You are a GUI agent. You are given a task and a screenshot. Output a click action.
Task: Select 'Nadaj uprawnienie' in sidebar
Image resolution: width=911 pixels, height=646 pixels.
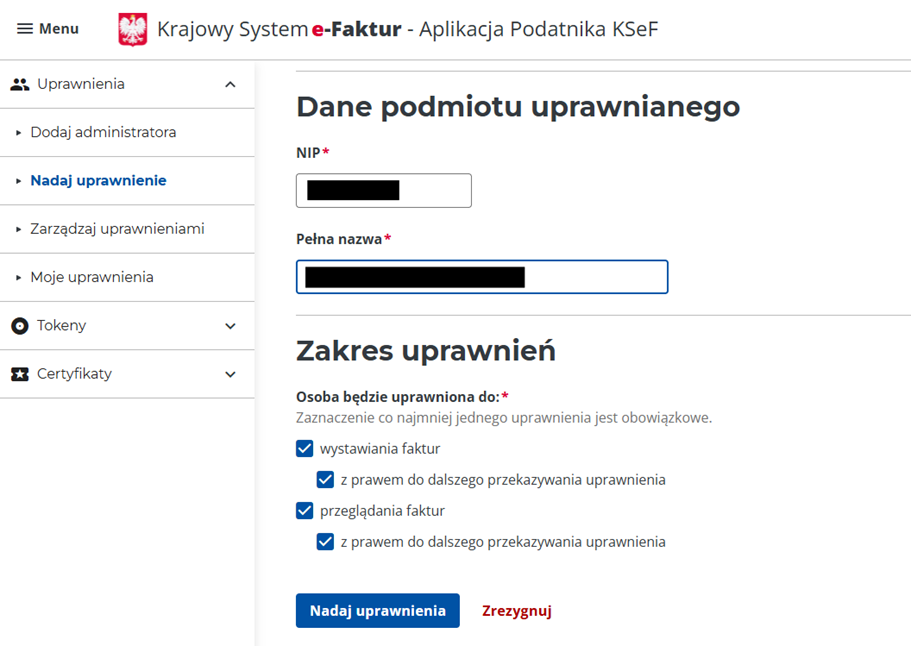coord(98,181)
